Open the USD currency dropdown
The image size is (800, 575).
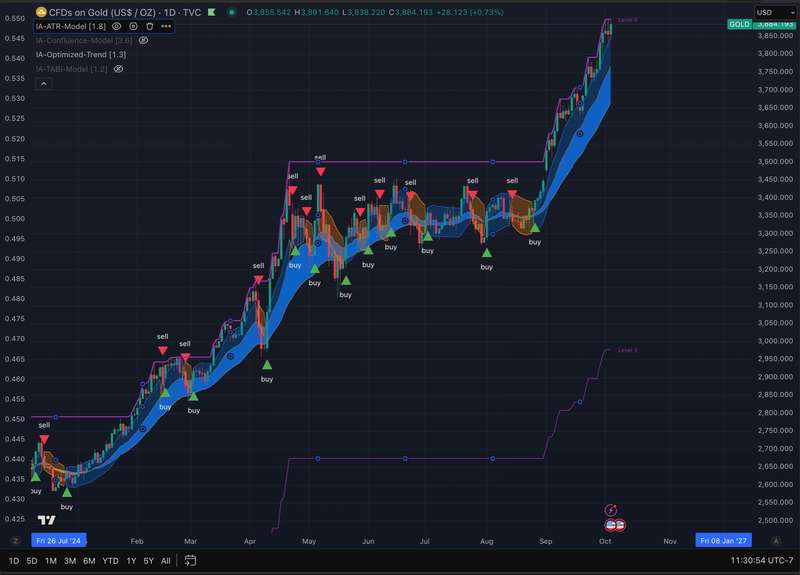[774, 12]
